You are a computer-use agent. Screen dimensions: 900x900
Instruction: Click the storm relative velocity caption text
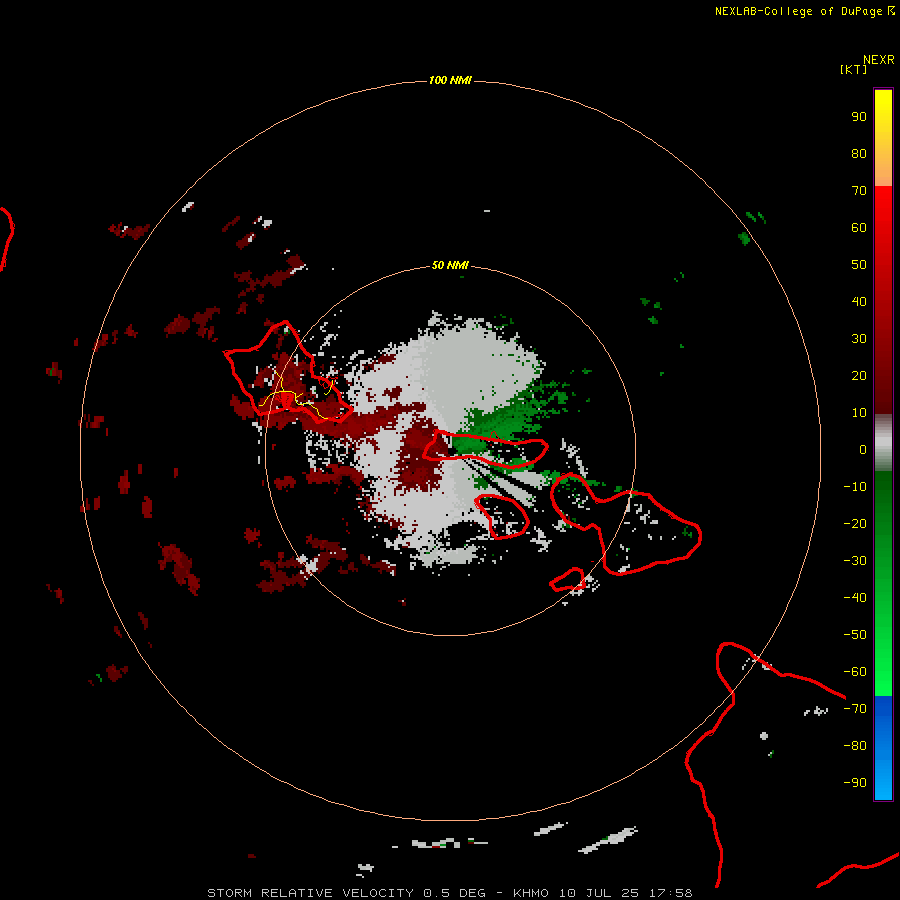[450, 893]
